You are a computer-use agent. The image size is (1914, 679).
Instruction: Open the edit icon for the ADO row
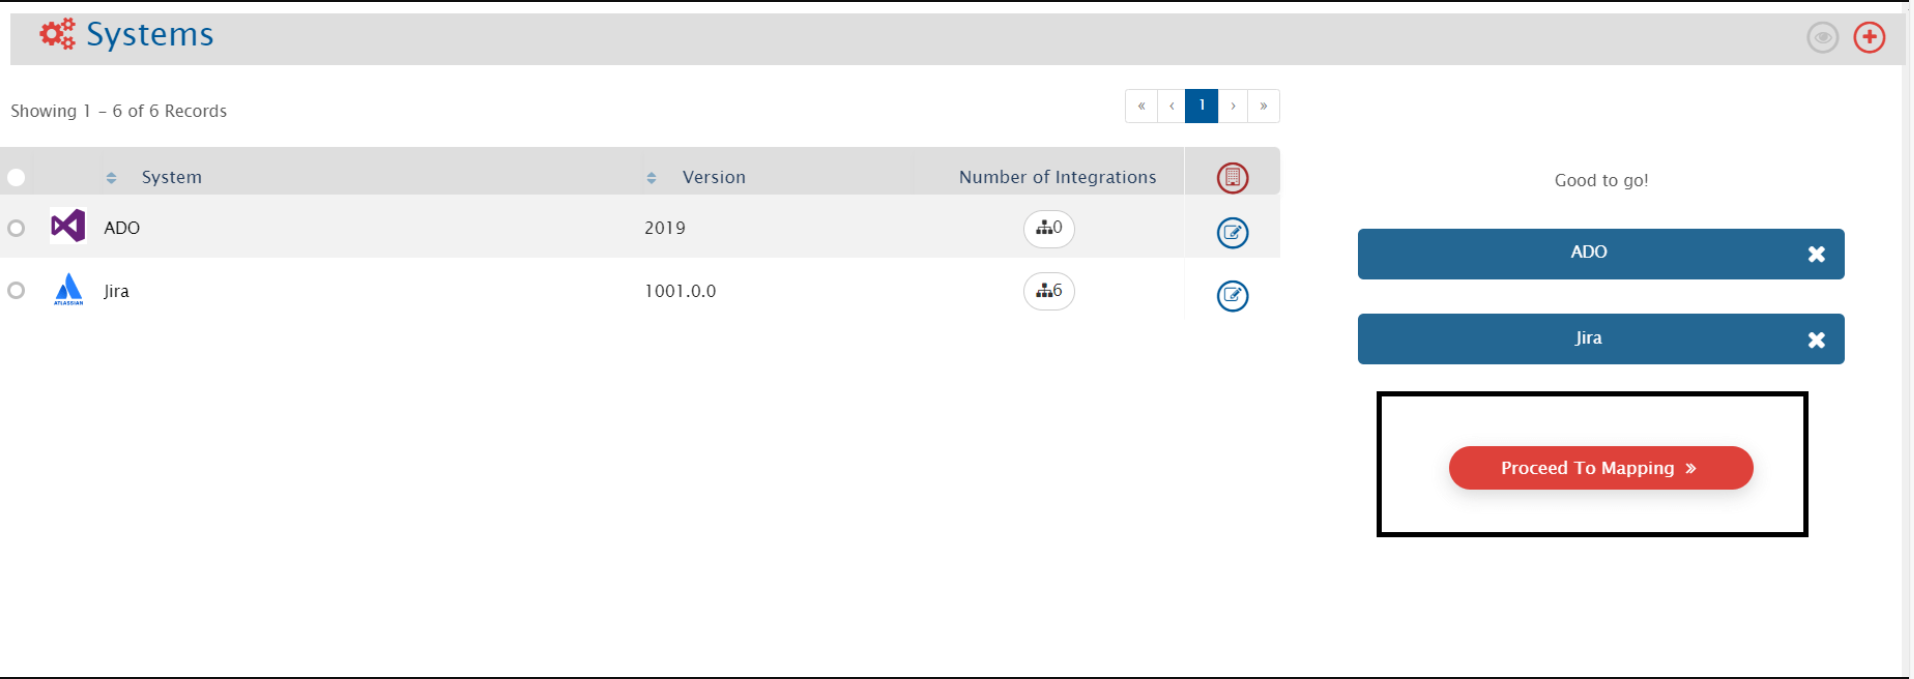(1232, 233)
